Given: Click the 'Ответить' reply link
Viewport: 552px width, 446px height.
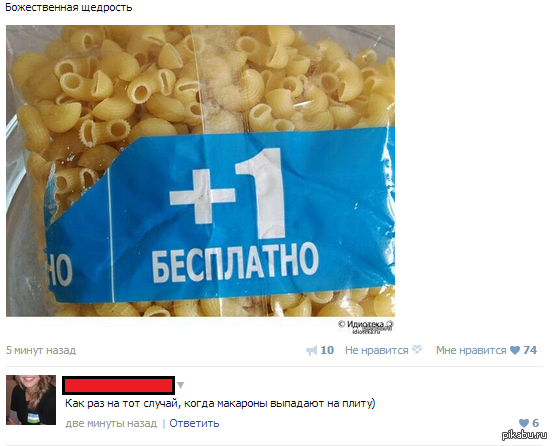Looking at the screenshot, I should click(194, 423).
